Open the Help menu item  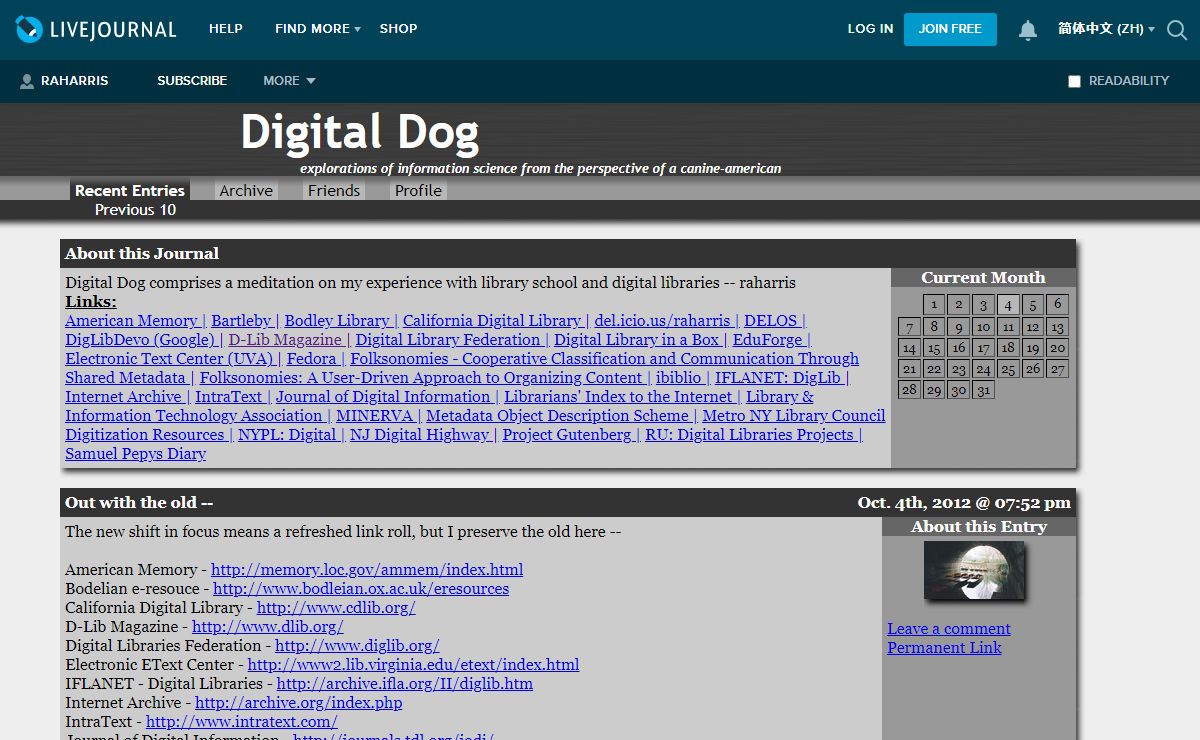pos(226,29)
